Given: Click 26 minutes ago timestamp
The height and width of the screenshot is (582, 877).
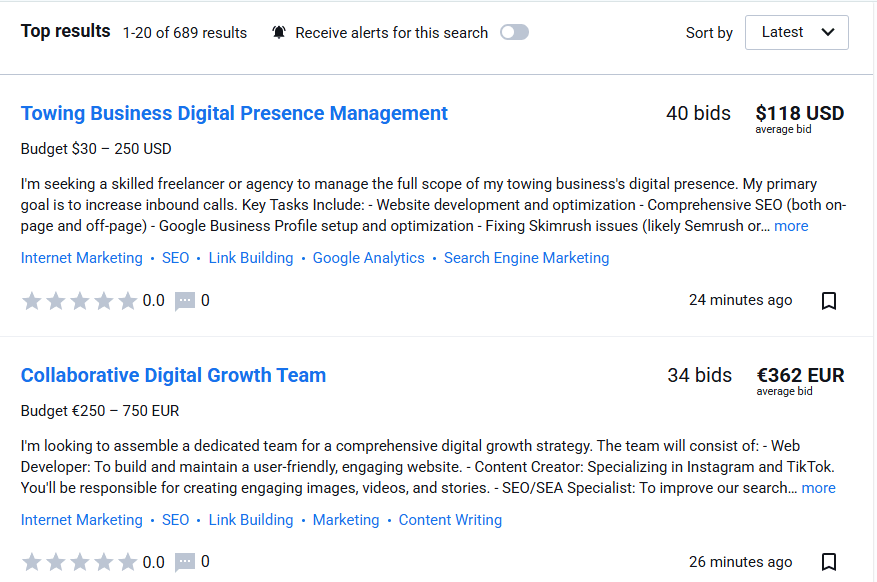Looking at the screenshot, I should point(741,562).
